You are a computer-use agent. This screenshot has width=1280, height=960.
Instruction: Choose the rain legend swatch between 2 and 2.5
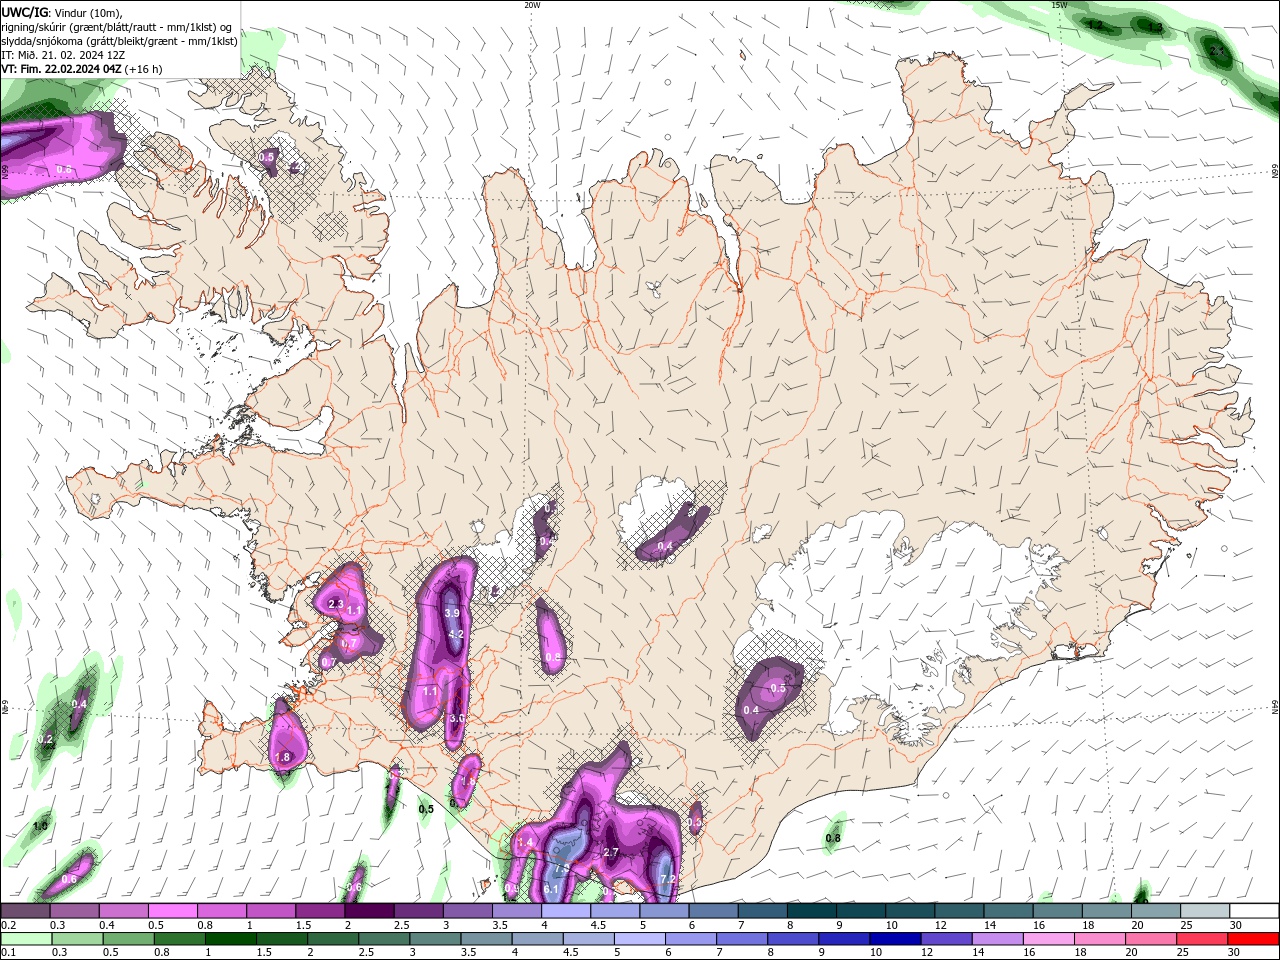333,939
